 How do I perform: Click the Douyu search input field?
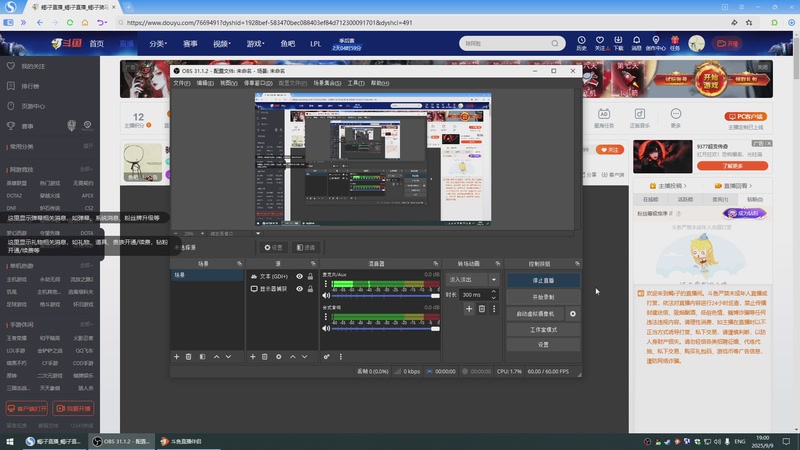pos(505,43)
